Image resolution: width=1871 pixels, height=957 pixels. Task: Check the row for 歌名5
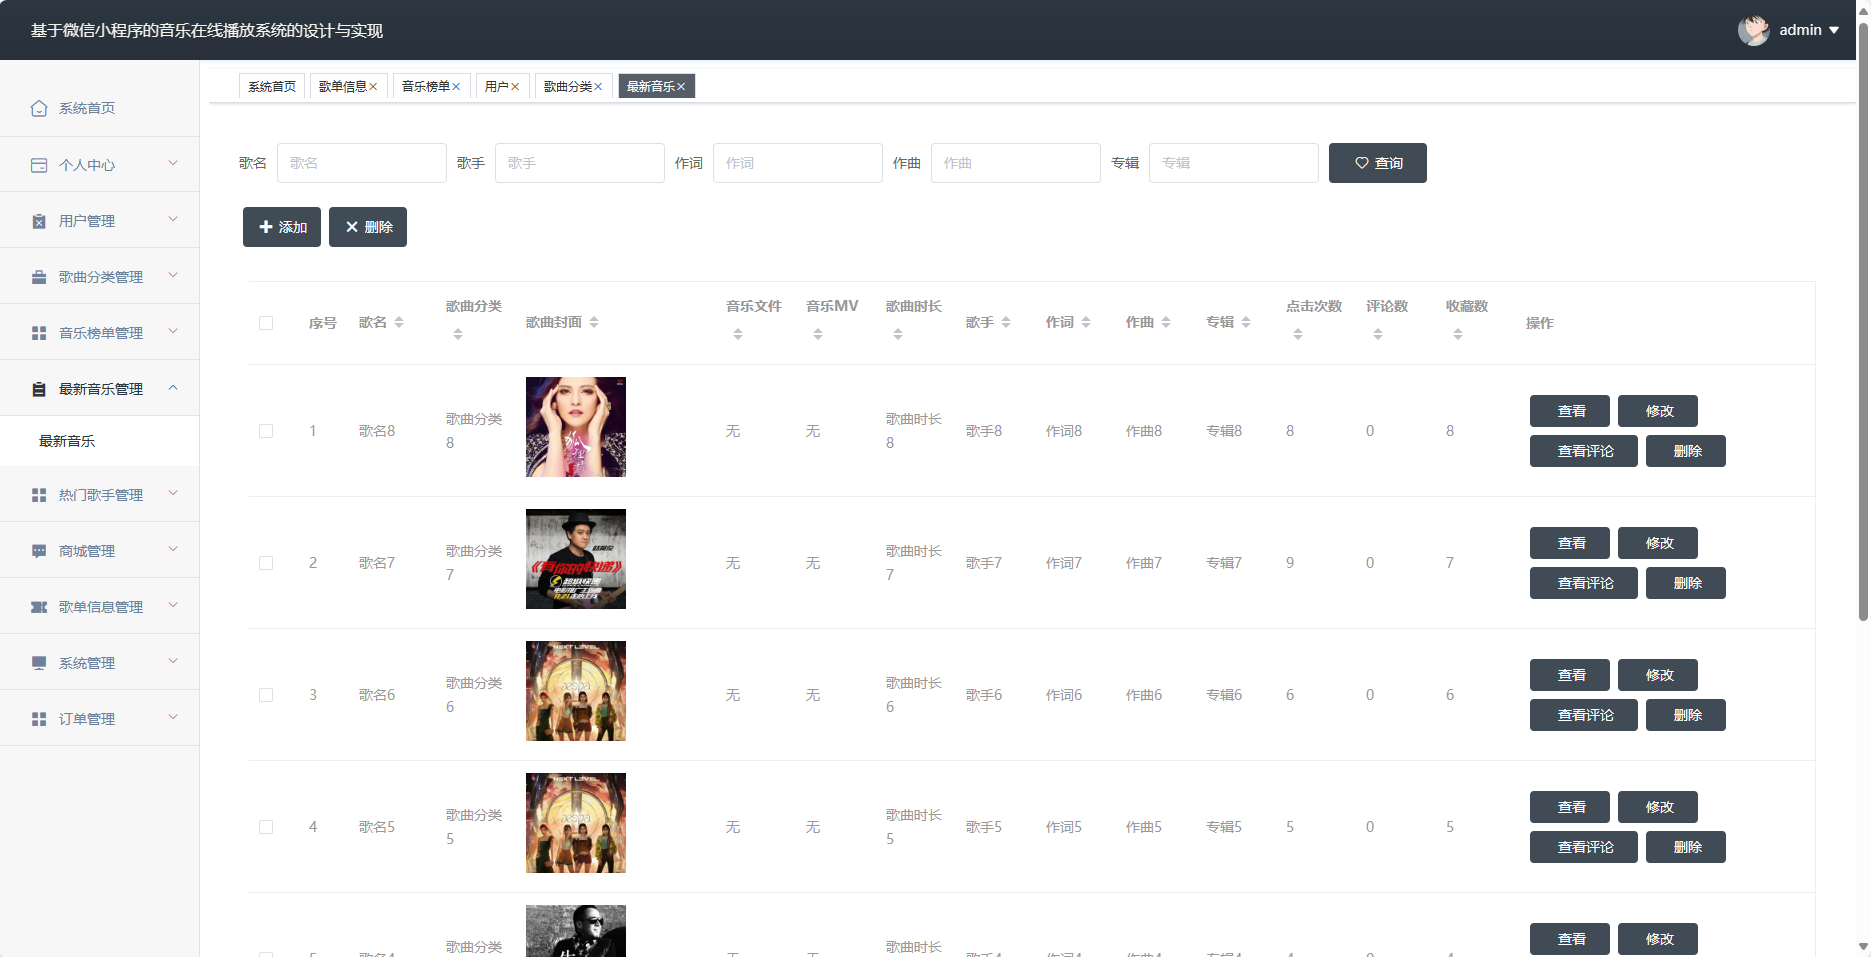pos(266,827)
